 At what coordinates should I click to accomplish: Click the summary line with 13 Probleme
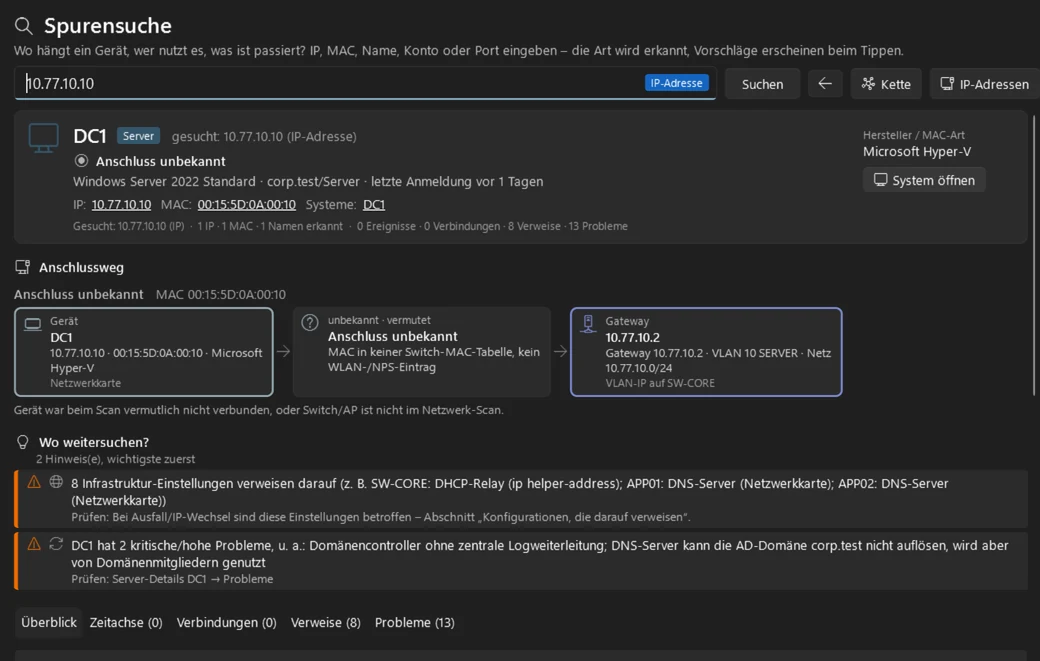pos(350,226)
